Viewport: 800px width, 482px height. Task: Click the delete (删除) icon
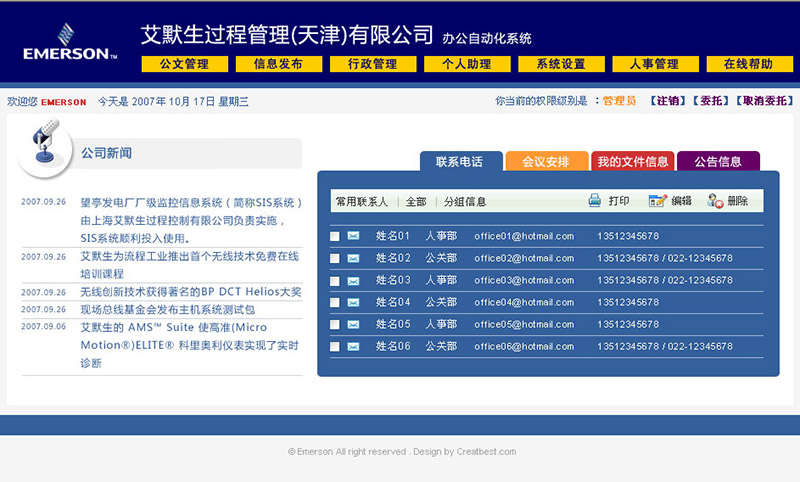tap(715, 201)
